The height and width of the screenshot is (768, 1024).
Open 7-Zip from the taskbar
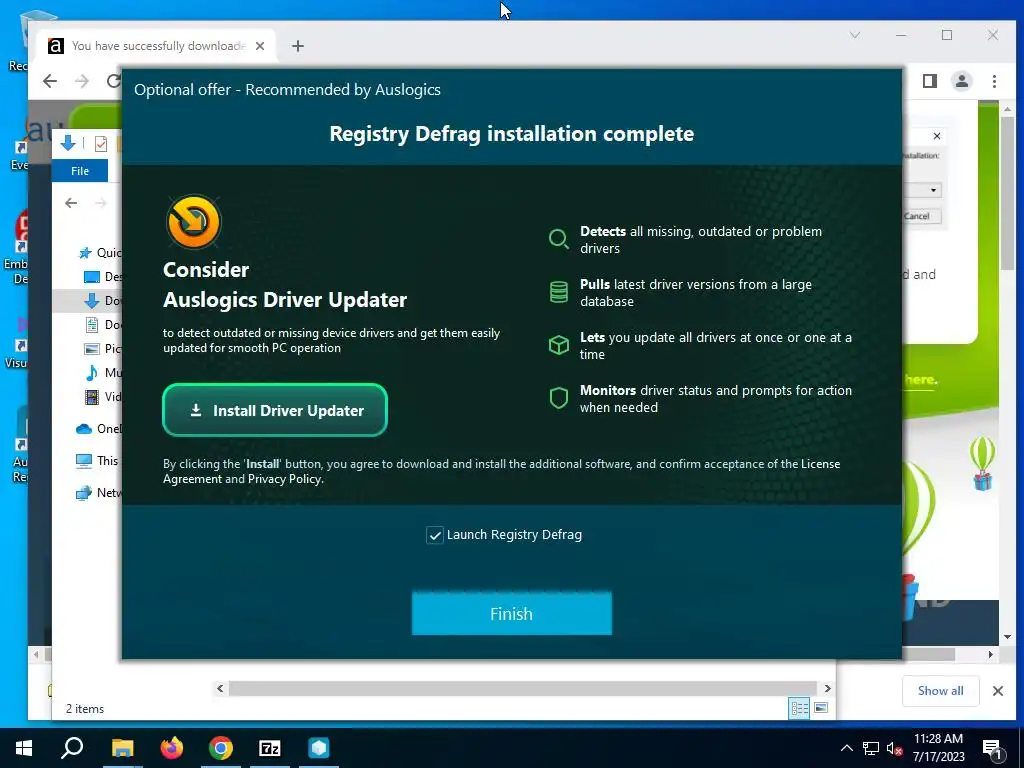tap(270, 748)
